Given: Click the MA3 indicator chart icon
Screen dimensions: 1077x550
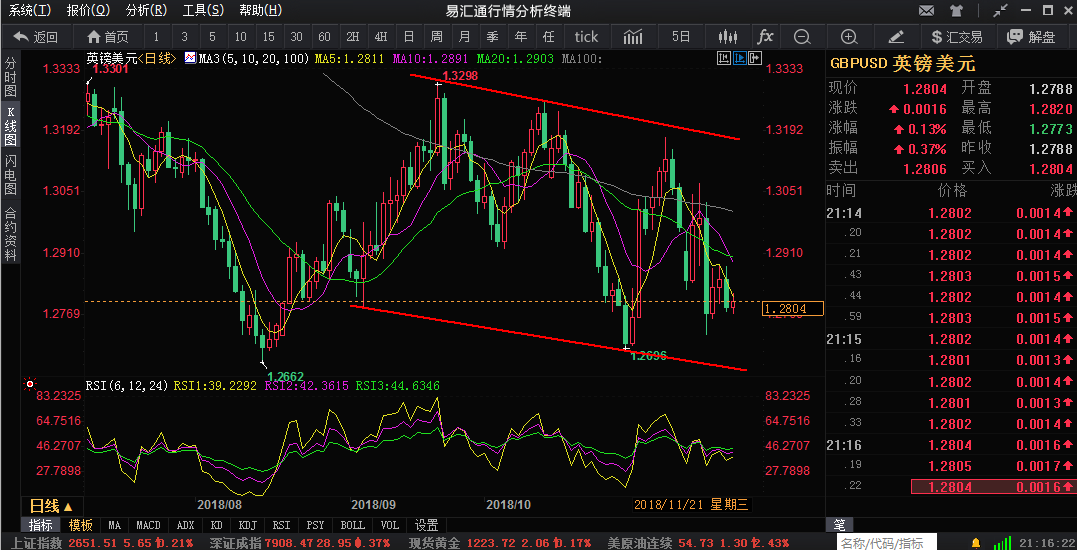Looking at the screenshot, I should point(190,59).
